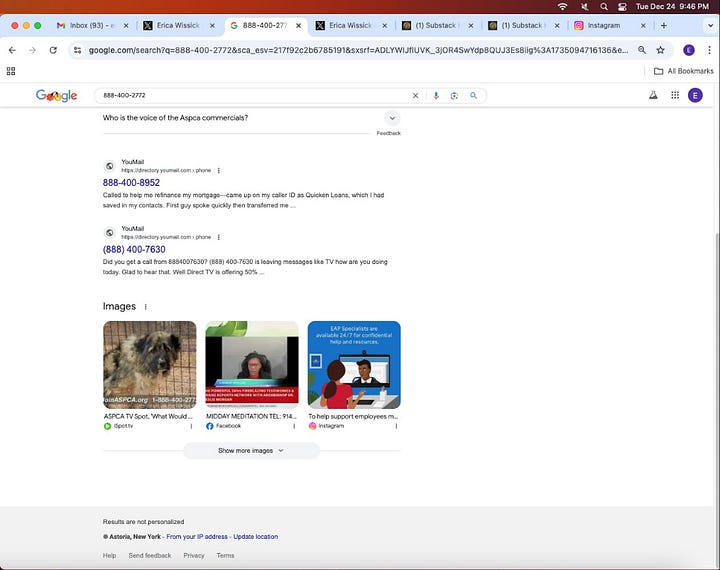This screenshot has height=570, width=720.
Task: Open the Google account avatar E
Action: [x=695, y=96]
